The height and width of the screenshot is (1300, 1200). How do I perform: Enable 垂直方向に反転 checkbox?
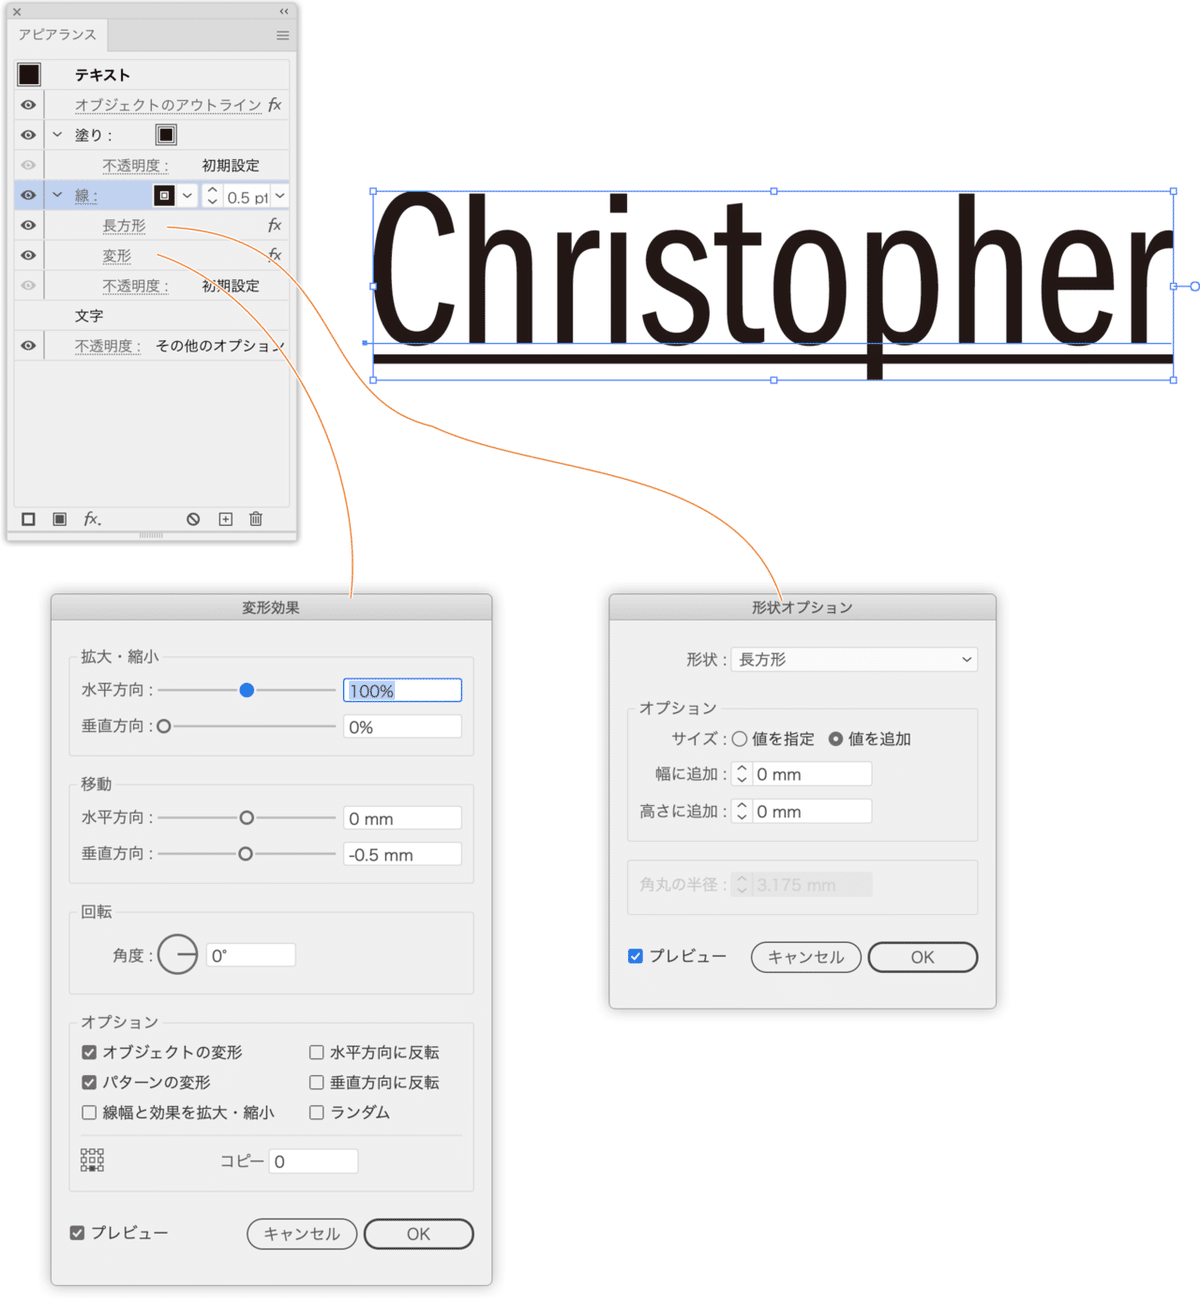pyautogui.click(x=316, y=1082)
